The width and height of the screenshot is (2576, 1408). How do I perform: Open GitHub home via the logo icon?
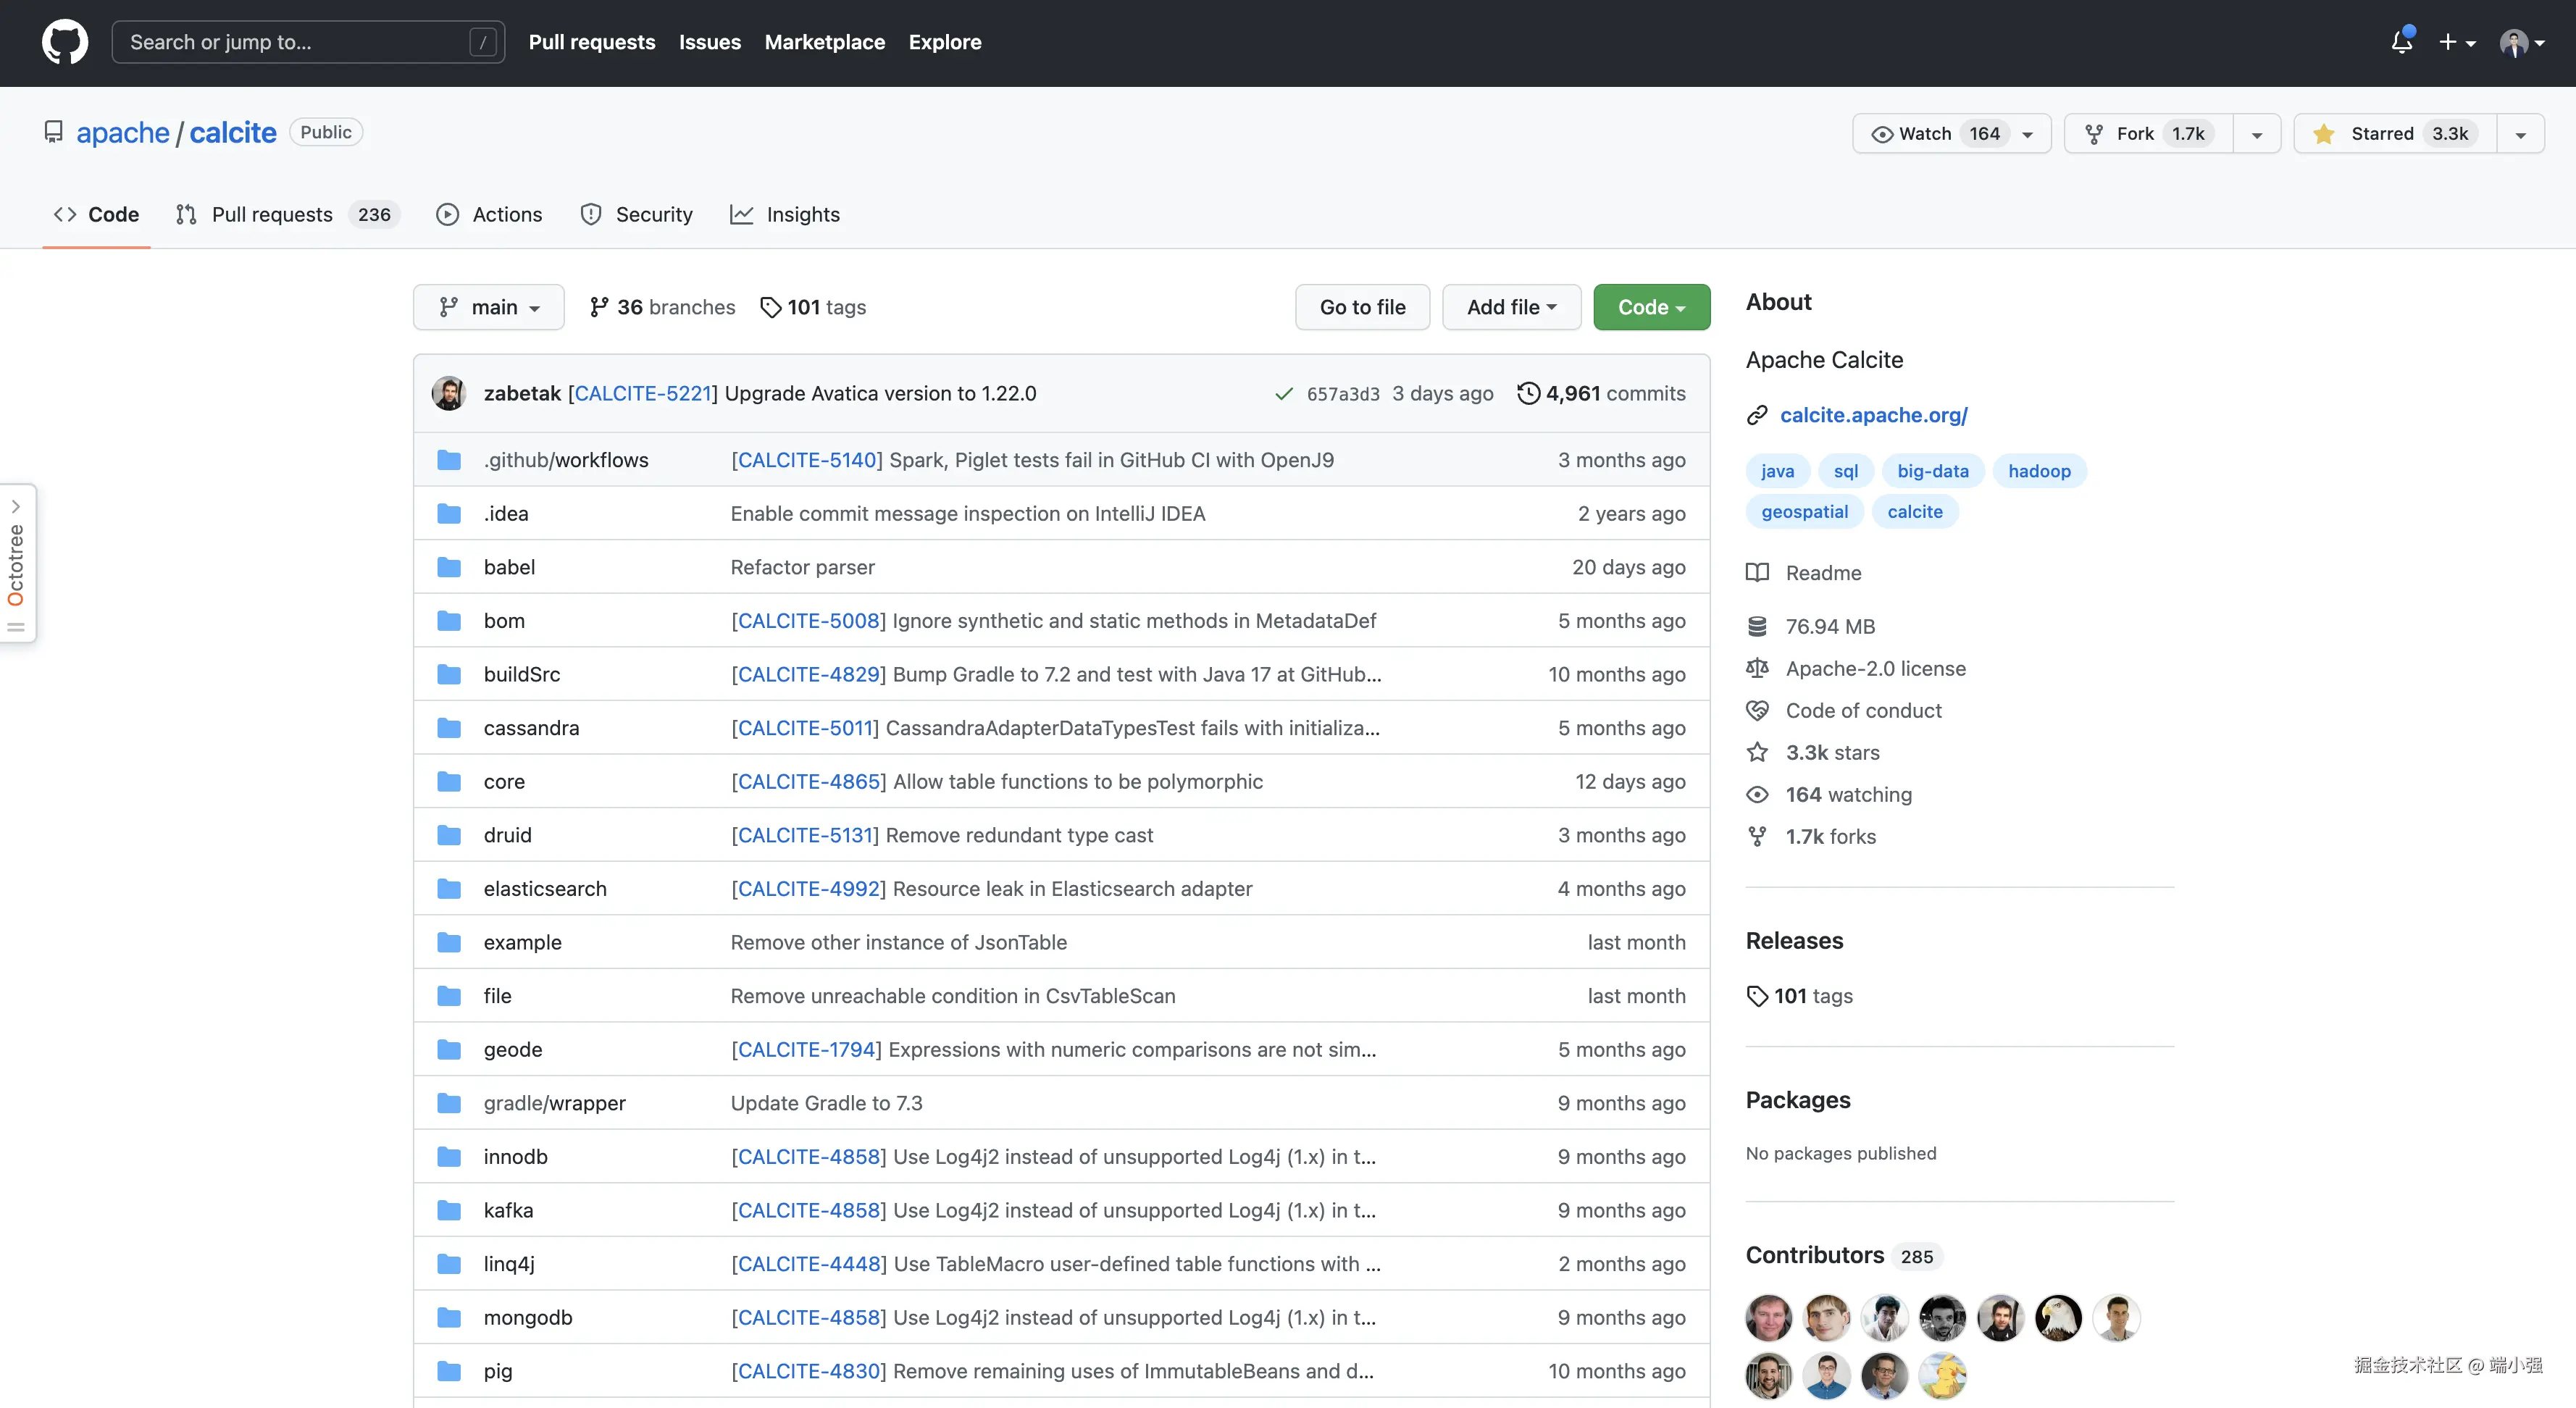click(x=64, y=42)
